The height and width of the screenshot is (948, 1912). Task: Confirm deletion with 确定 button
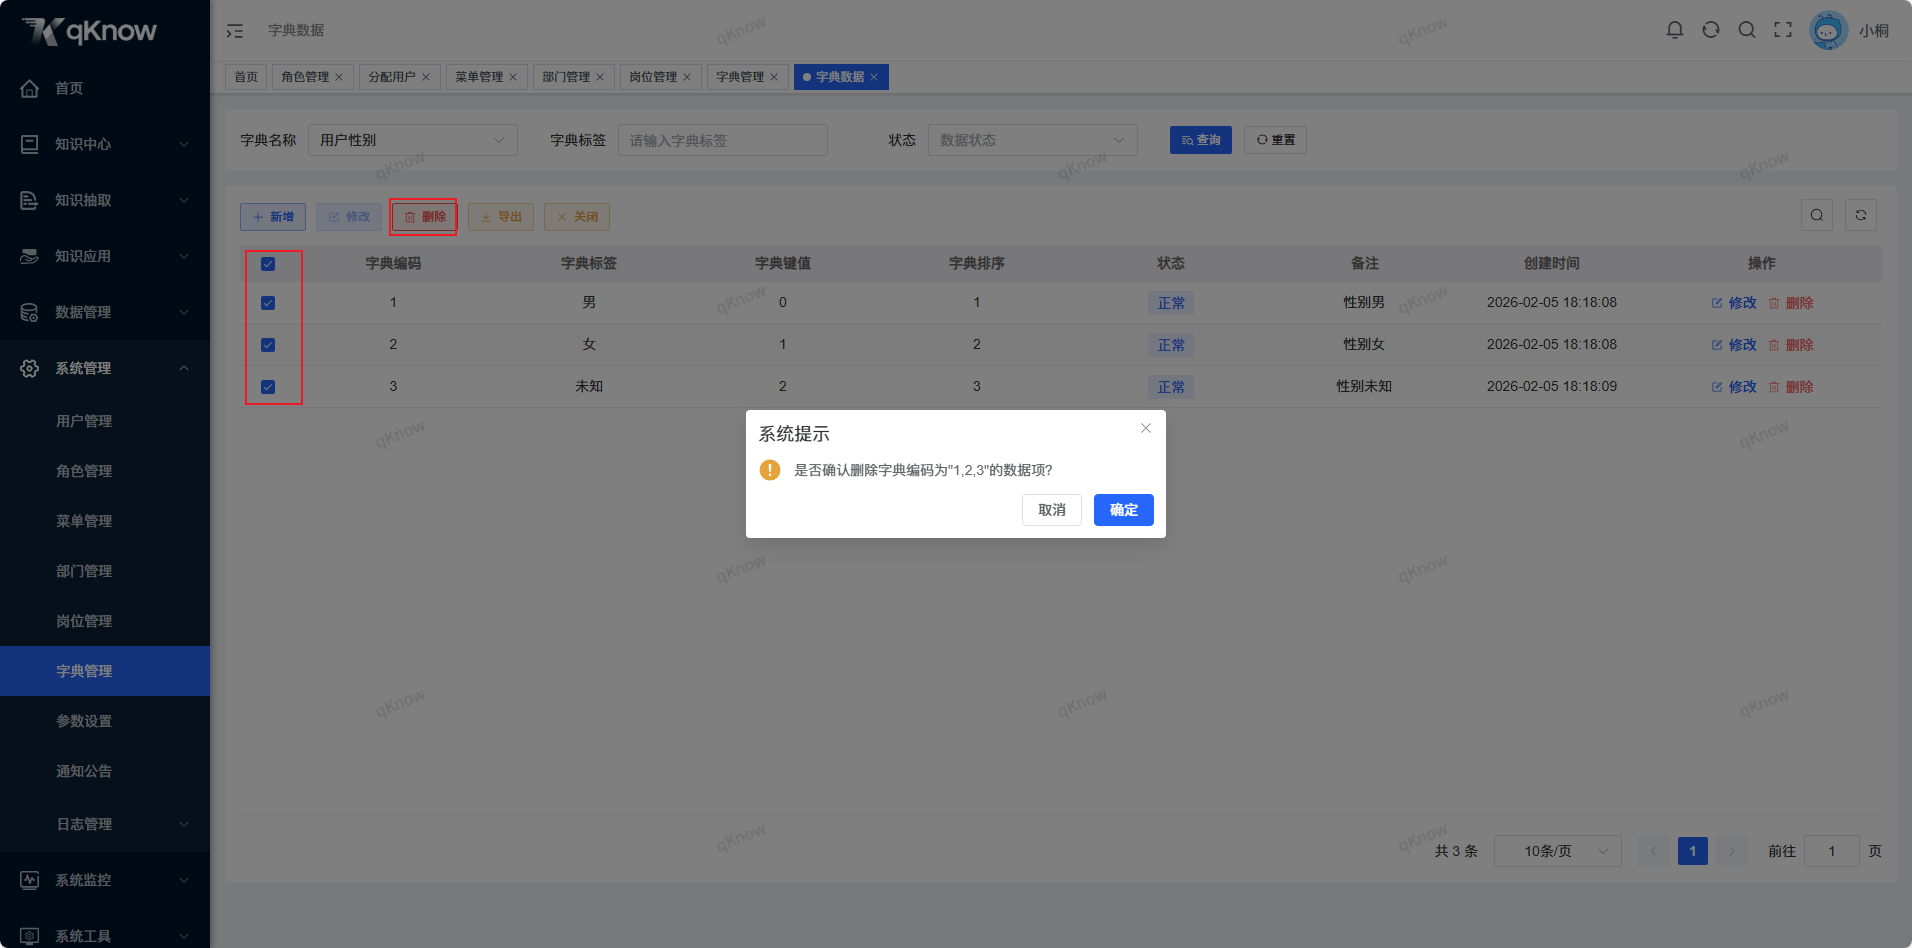tap(1124, 510)
